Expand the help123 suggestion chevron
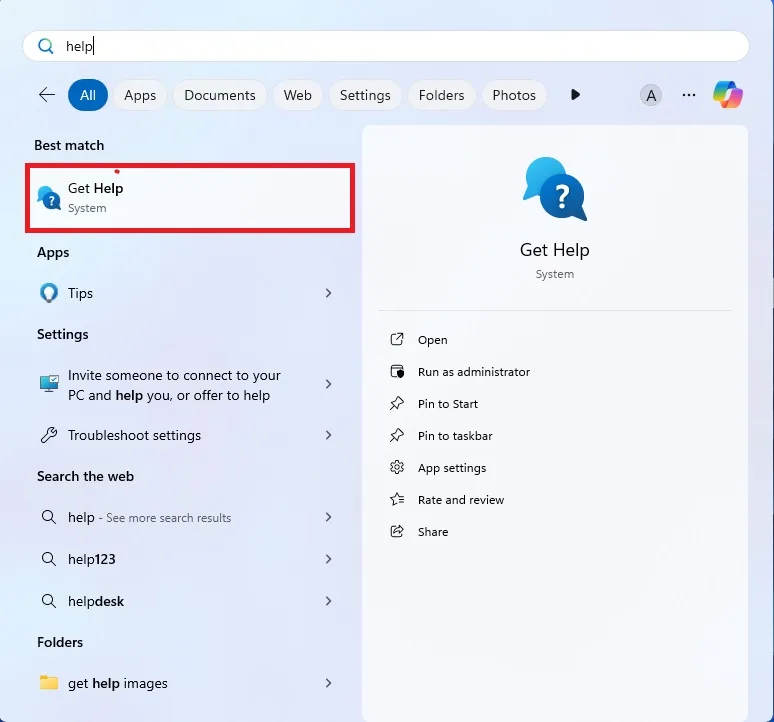774x722 pixels. coord(328,559)
